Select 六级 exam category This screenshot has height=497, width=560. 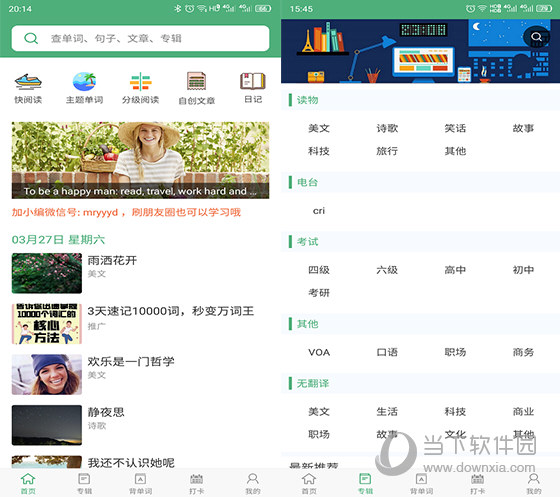click(x=387, y=270)
